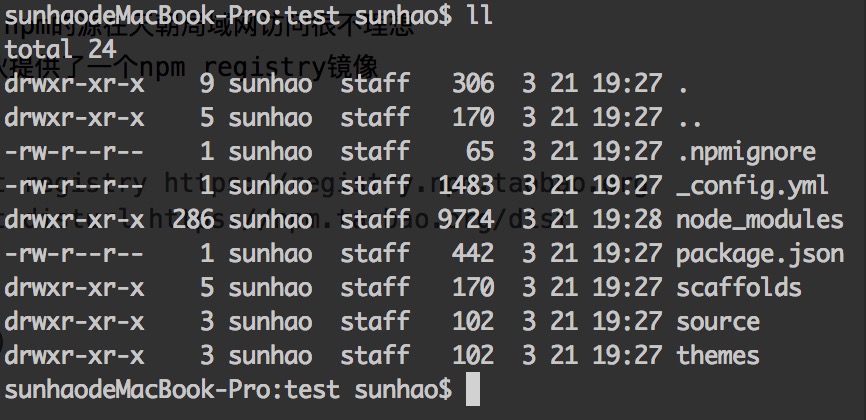Click the themes directory name

718,355
